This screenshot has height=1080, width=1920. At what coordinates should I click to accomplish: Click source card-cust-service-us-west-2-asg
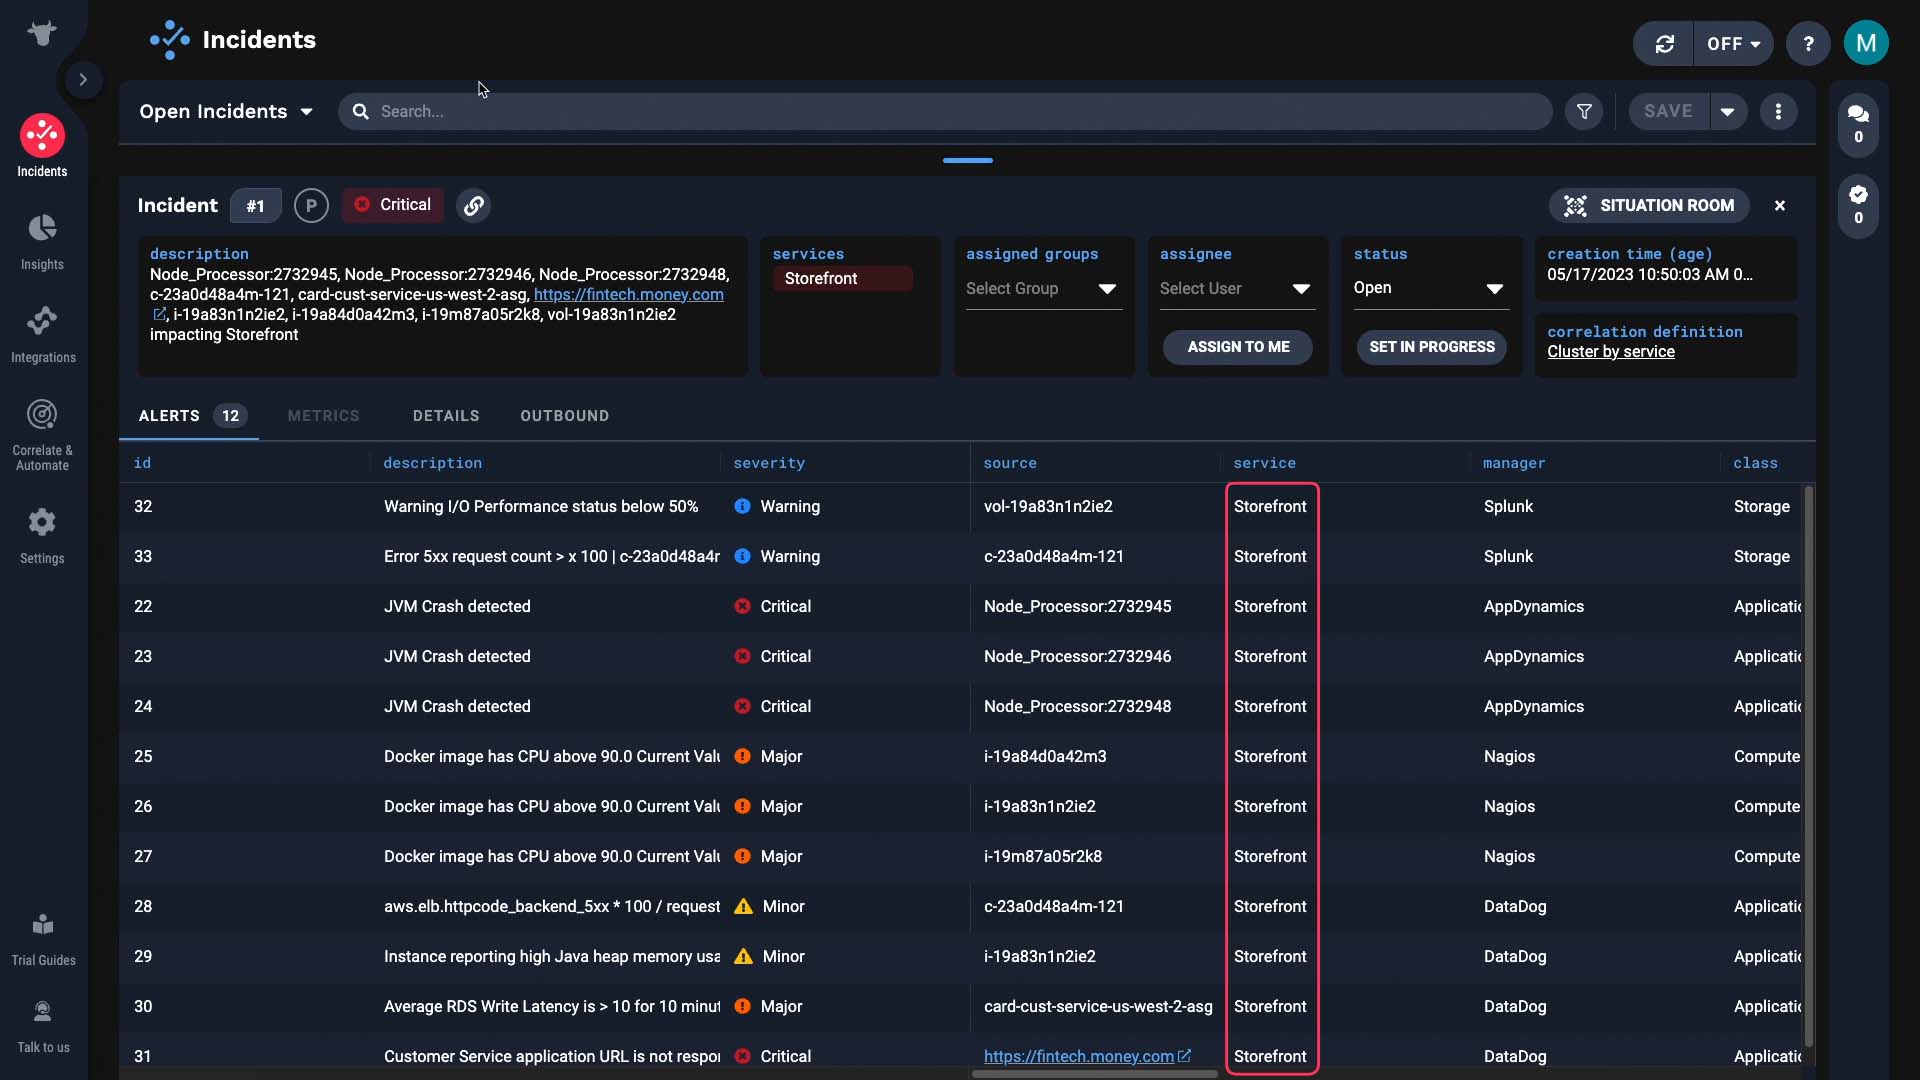(1097, 1006)
